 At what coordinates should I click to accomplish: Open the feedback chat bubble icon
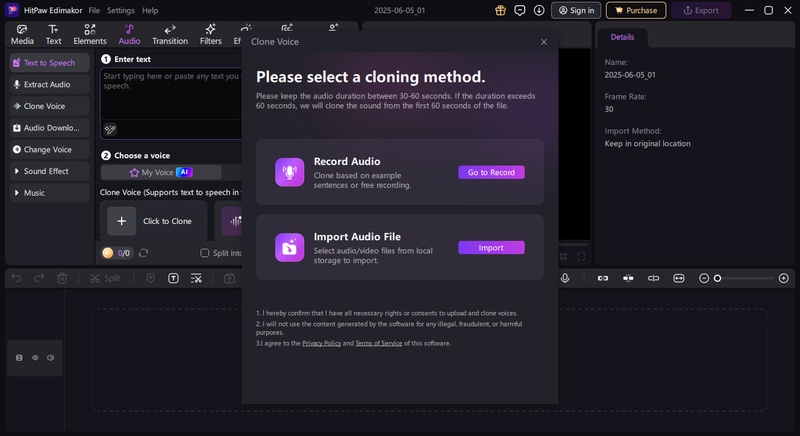(x=520, y=10)
